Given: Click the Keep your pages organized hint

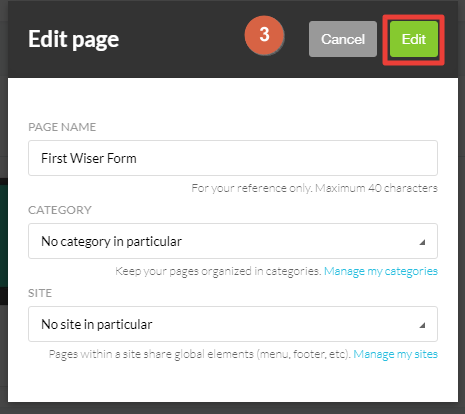Looking at the screenshot, I should (218, 271).
